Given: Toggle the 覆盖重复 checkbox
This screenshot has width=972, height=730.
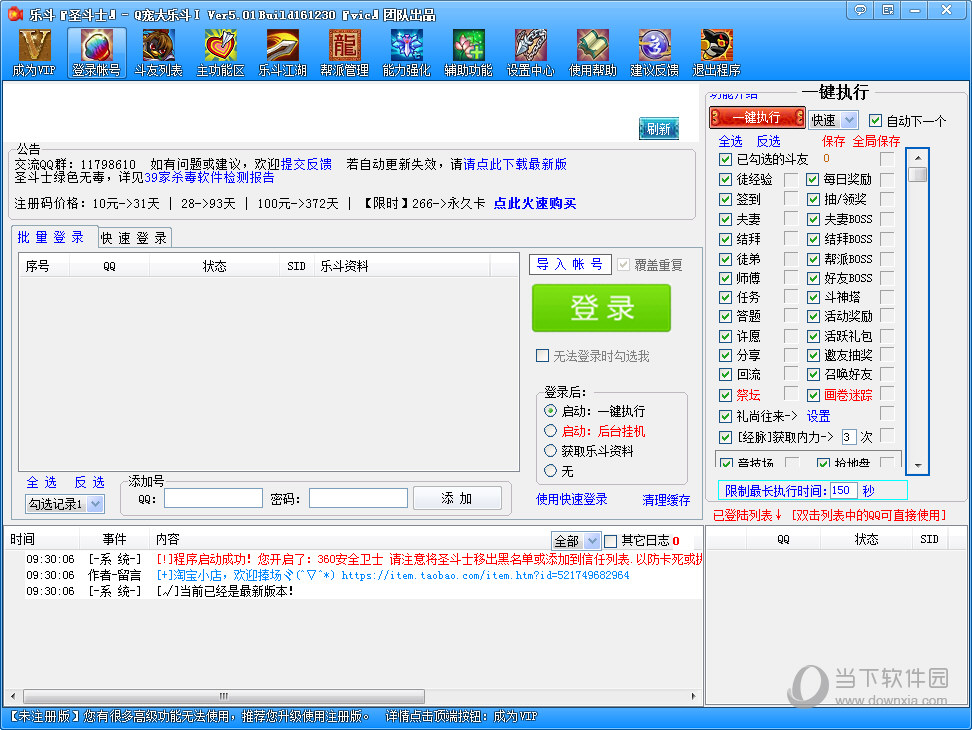Looking at the screenshot, I should [x=624, y=265].
